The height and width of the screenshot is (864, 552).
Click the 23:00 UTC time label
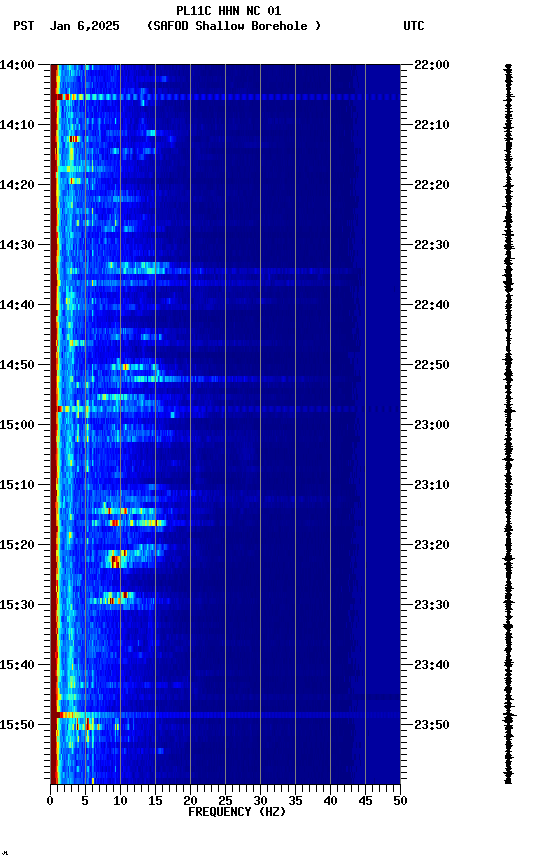tap(432, 425)
